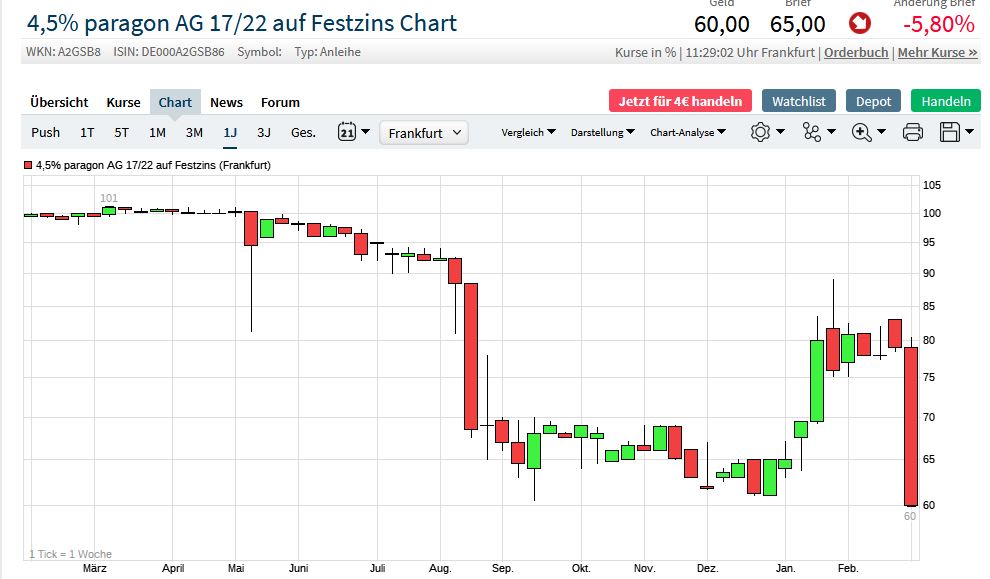This screenshot has width=990, height=579.
Task: Click the Depot button
Action: click(x=873, y=101)
